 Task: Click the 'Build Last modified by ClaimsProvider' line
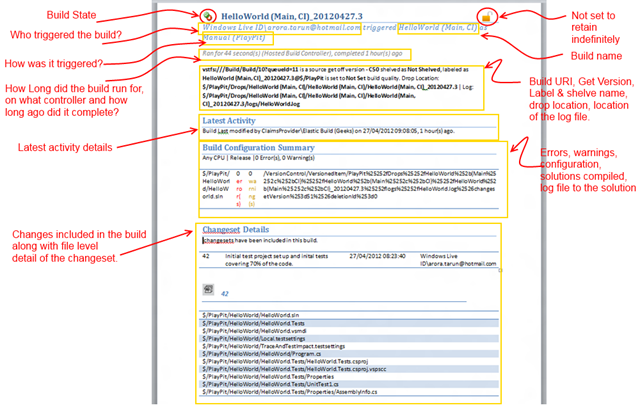point(328,131)
